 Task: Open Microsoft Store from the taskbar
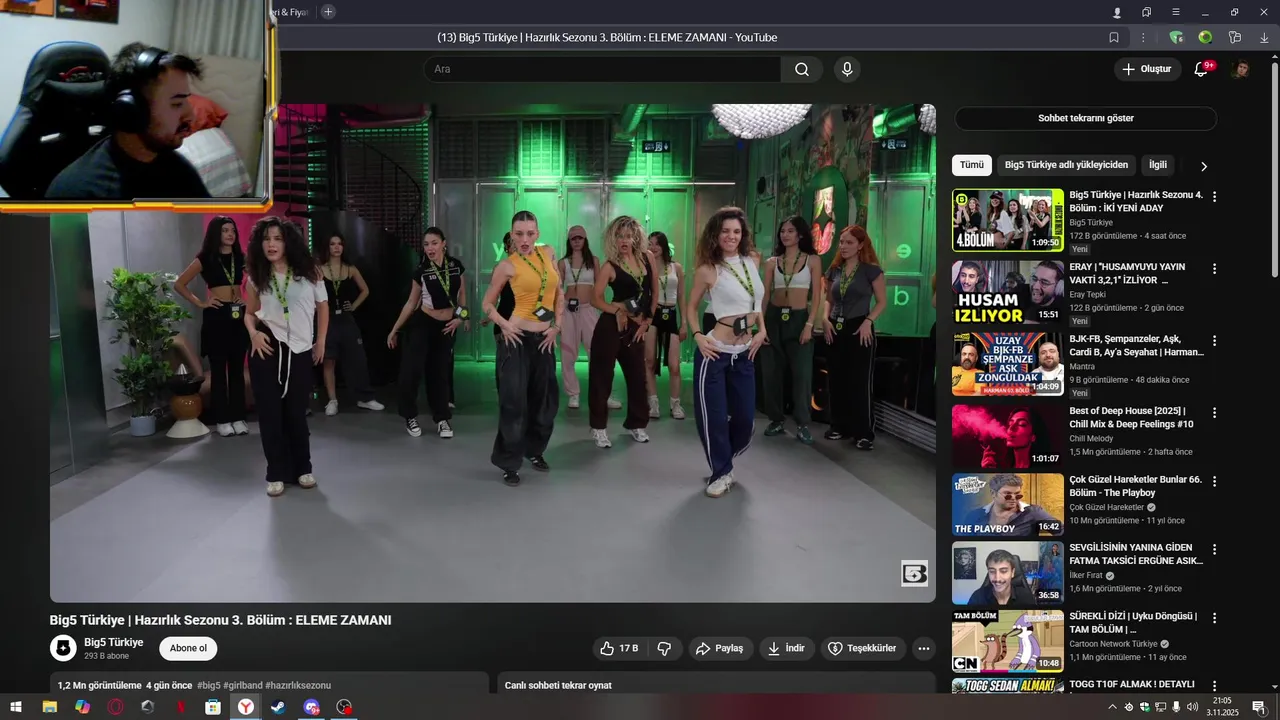point(213,707)
